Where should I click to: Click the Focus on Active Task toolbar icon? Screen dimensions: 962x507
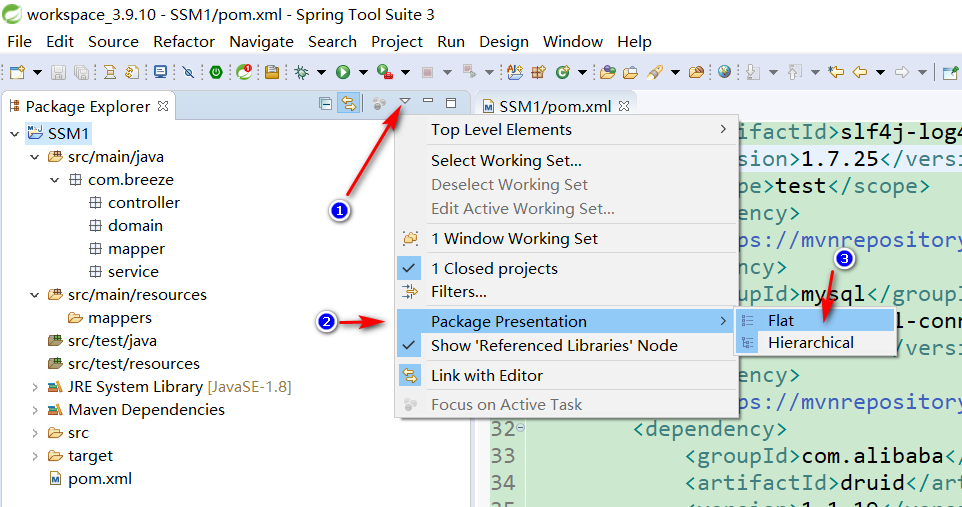pyautogui.click(x=379, y=103)
